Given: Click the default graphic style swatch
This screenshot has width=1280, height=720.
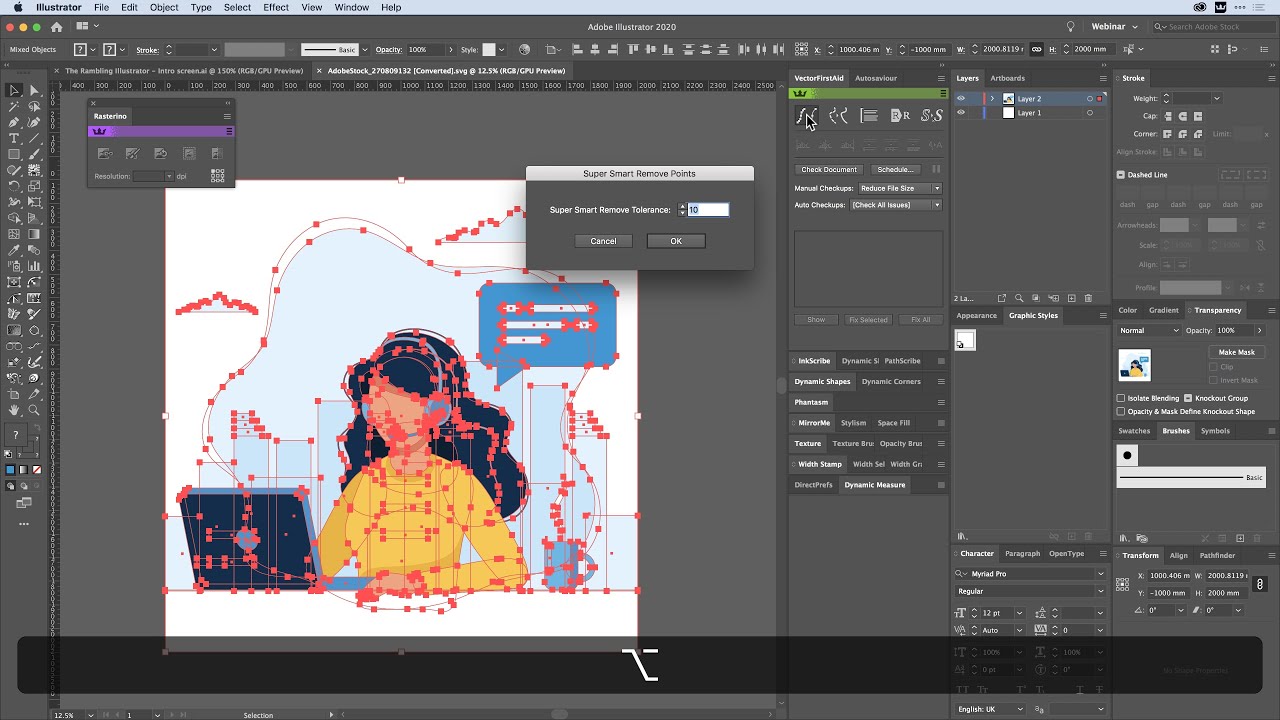Looking at the screenshot, I should coord(965,341).
